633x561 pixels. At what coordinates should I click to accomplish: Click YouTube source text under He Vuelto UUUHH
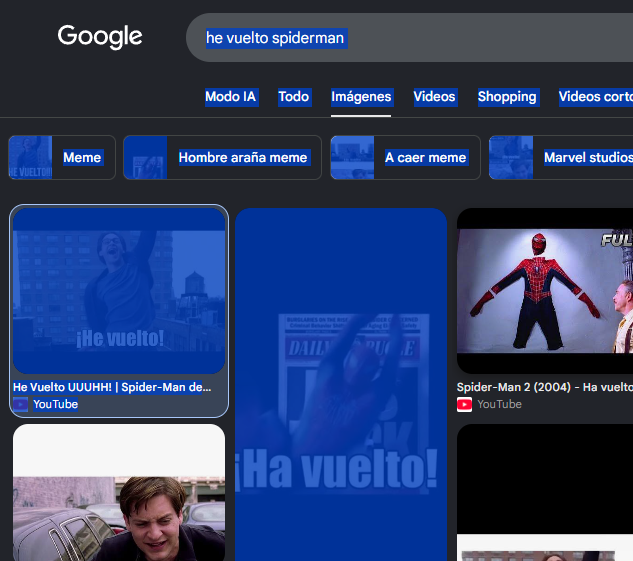(x=55, y=404)
